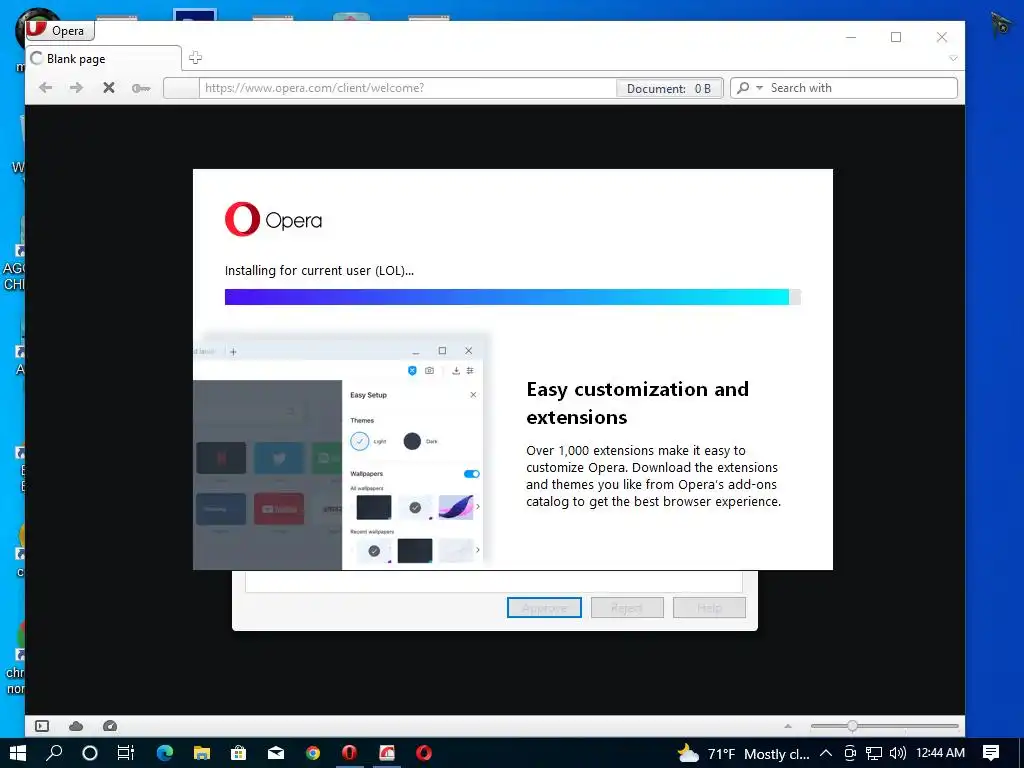This screenshot has width=1024, height=768.
Task: Go back with the back arrow
Action: [45, 88]
